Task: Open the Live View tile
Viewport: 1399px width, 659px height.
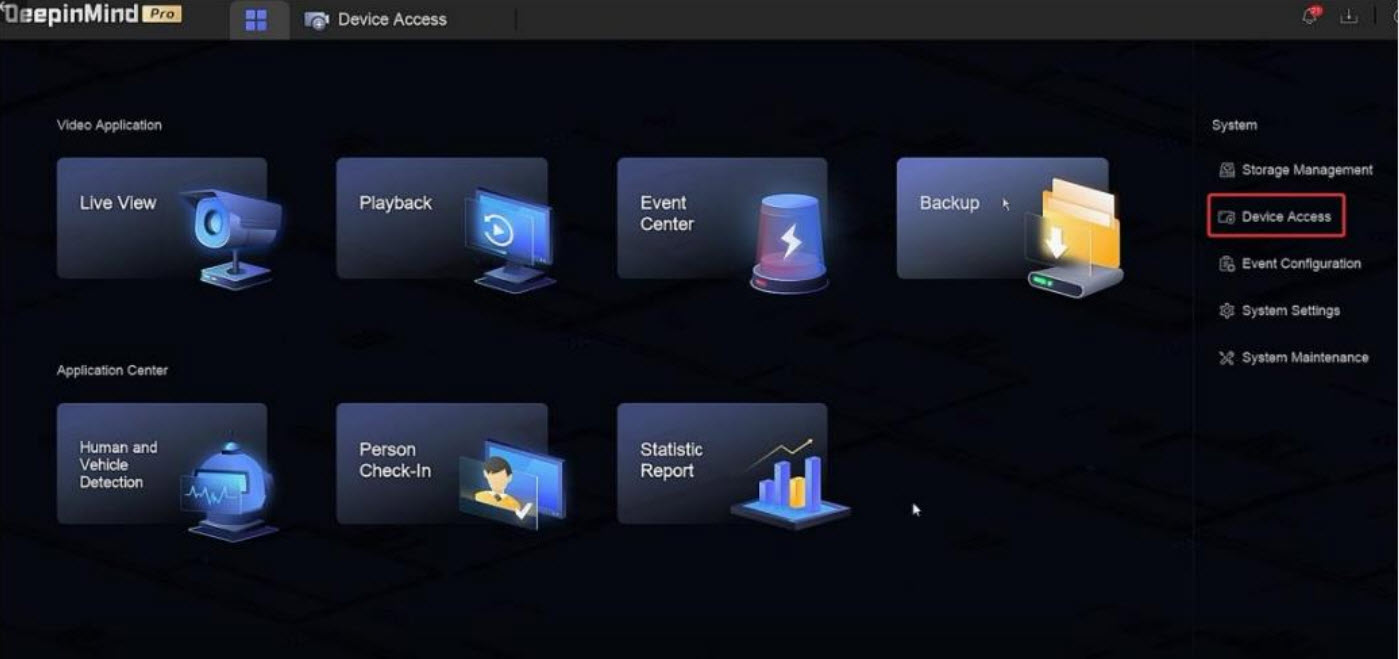Action: pyautogui.click(x=162, y=218)
